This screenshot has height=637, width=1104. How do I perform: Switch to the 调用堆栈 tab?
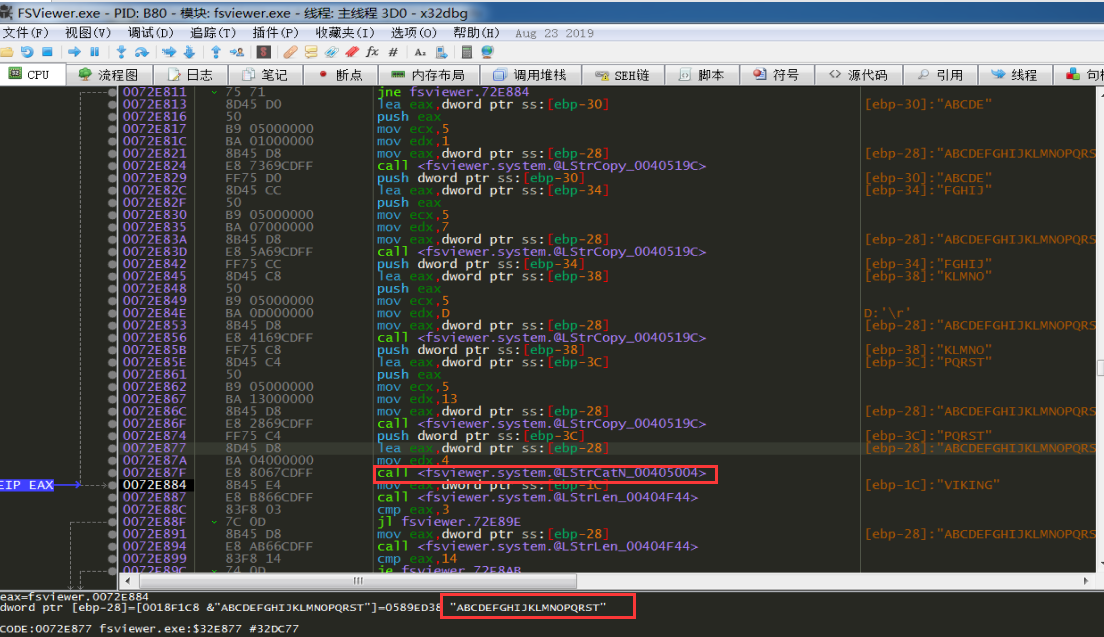(x=530, y=75)
